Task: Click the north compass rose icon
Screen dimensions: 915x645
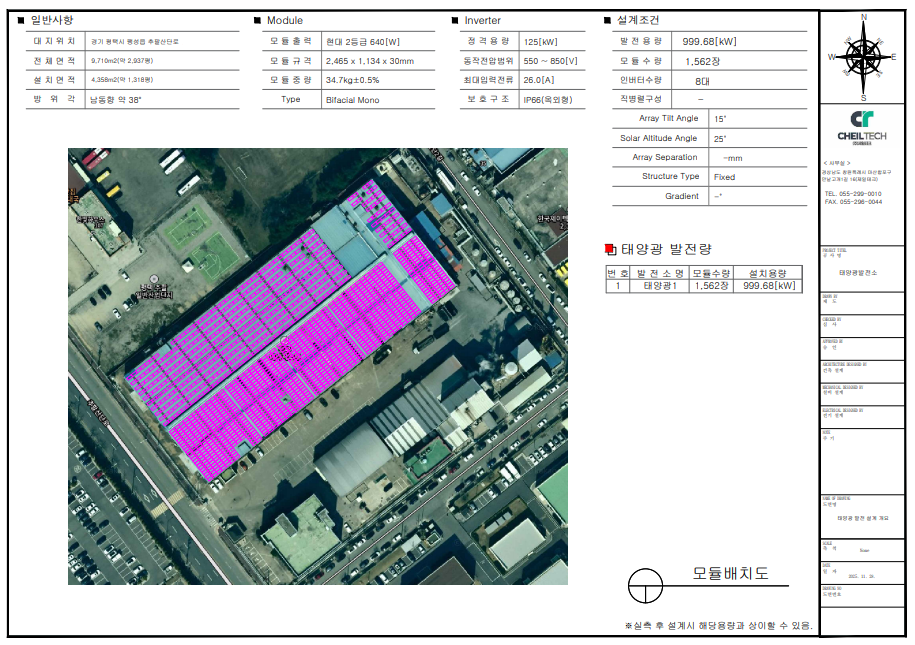Action: tap(862, 57)
